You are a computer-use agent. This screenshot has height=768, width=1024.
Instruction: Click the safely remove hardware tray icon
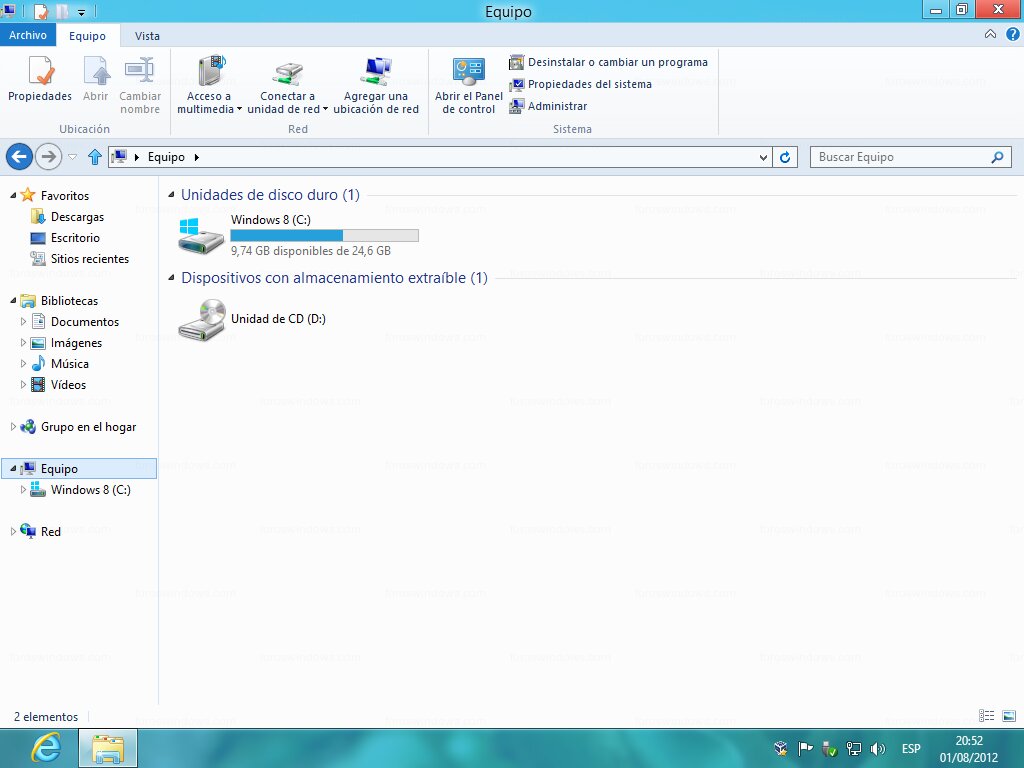click(829, 748)
